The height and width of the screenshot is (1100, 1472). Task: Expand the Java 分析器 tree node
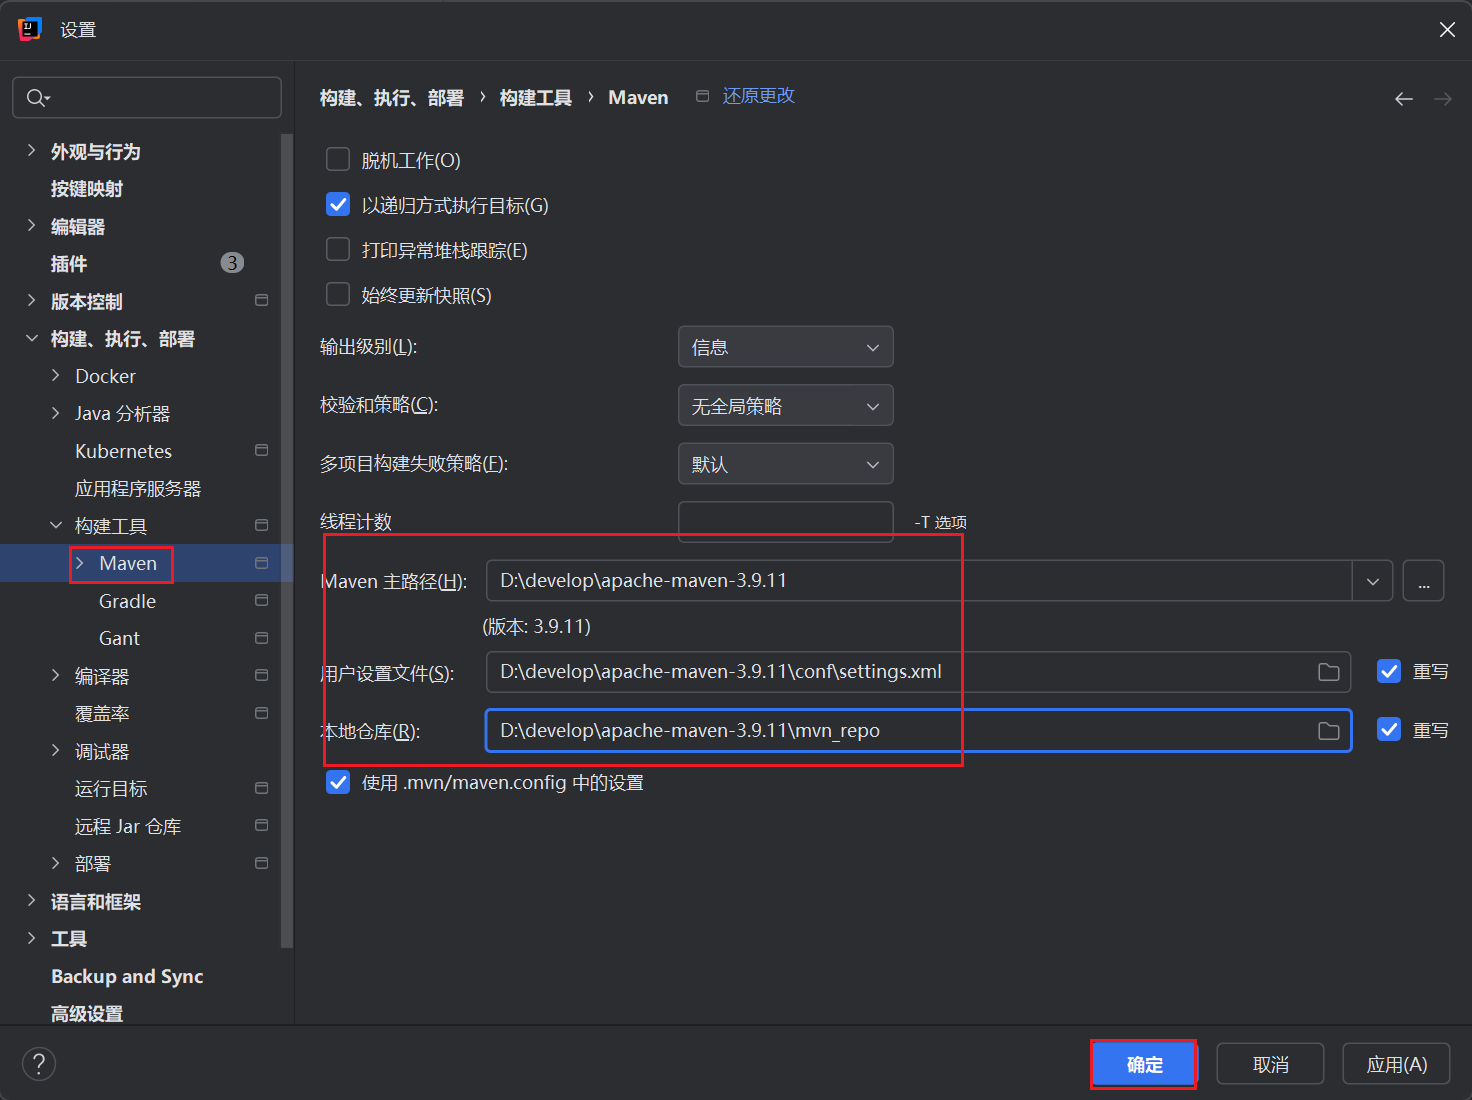56,413
